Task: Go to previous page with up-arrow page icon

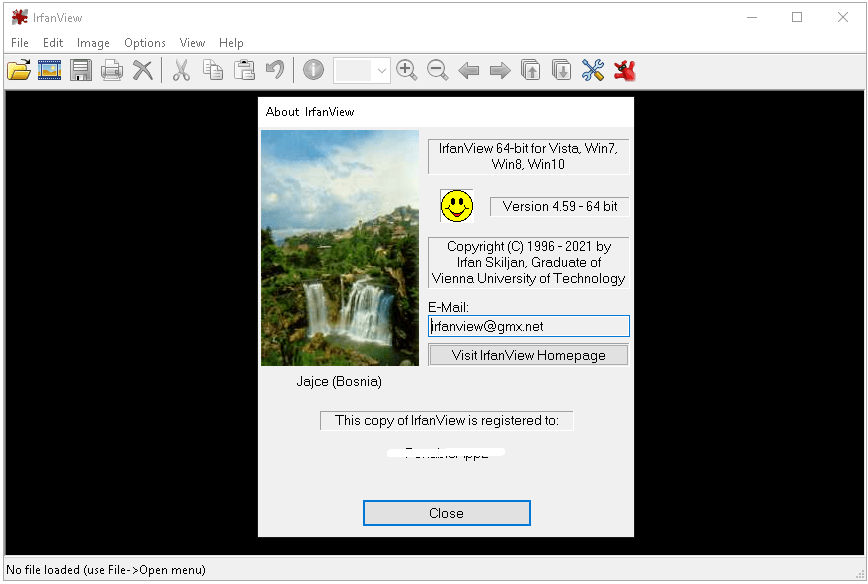Action: pyautogui.click(x=530, y=70)
